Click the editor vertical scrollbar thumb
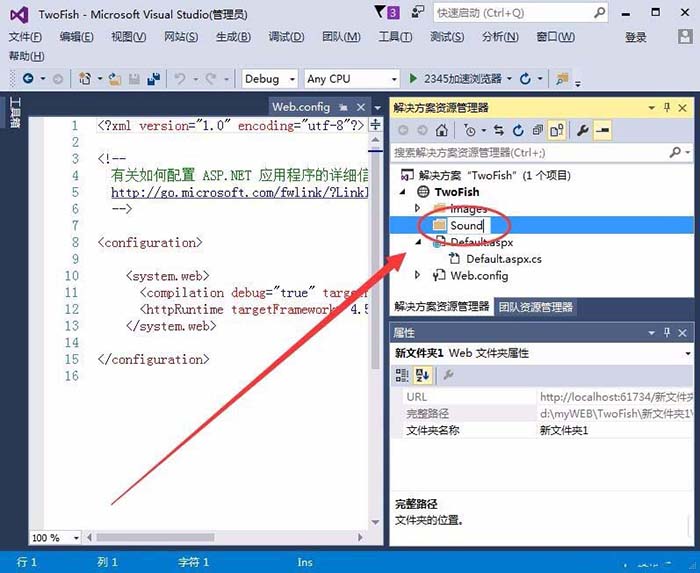700x573 pixels. 375,259
